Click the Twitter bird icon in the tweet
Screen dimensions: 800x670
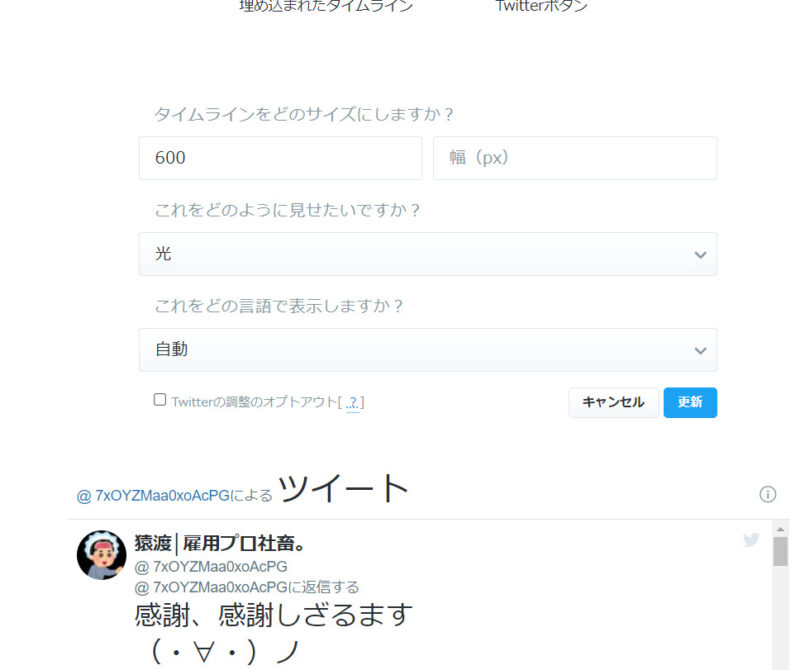click(751, 539)
